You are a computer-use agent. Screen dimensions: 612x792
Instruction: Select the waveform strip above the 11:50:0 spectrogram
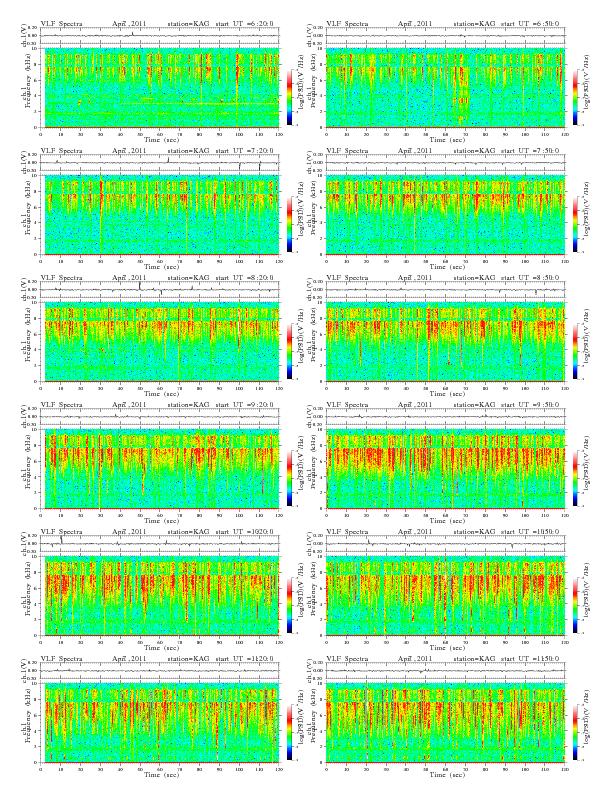point(445,671)
